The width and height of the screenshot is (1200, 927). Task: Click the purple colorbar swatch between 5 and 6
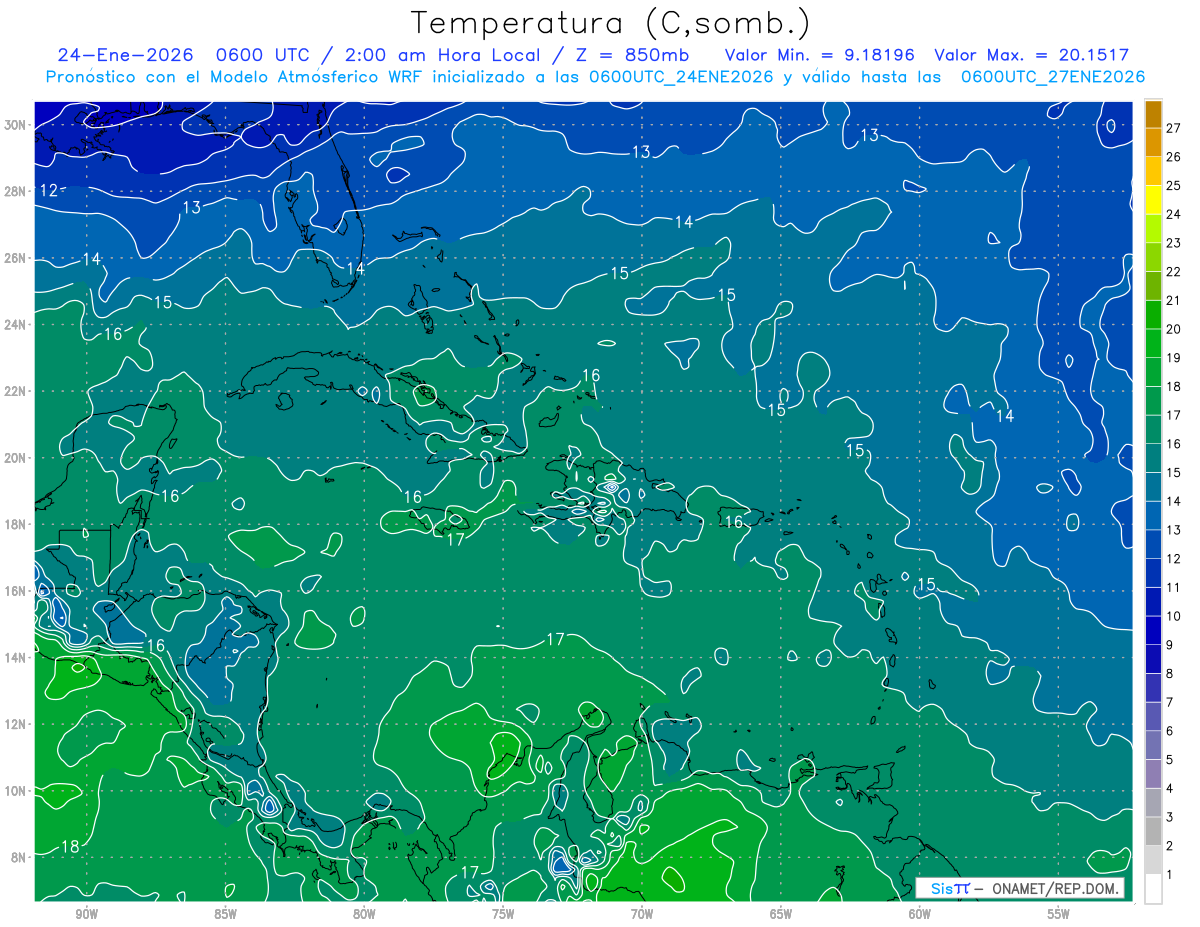[1153, 746]
